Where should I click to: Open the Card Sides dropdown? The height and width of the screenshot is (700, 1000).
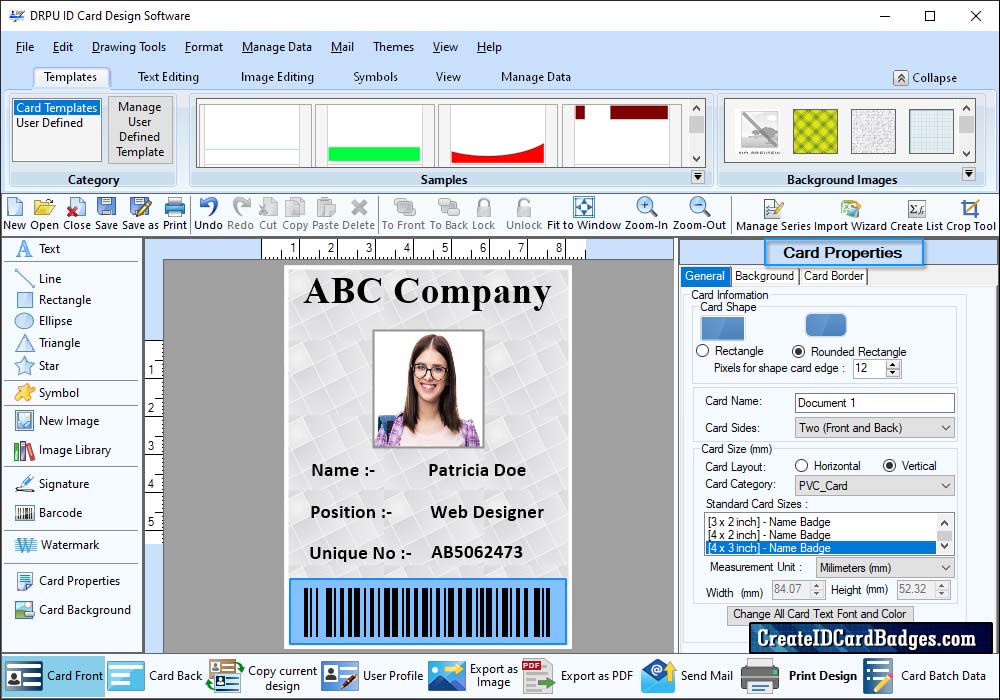pyautogui.click(x=874, y=428)
